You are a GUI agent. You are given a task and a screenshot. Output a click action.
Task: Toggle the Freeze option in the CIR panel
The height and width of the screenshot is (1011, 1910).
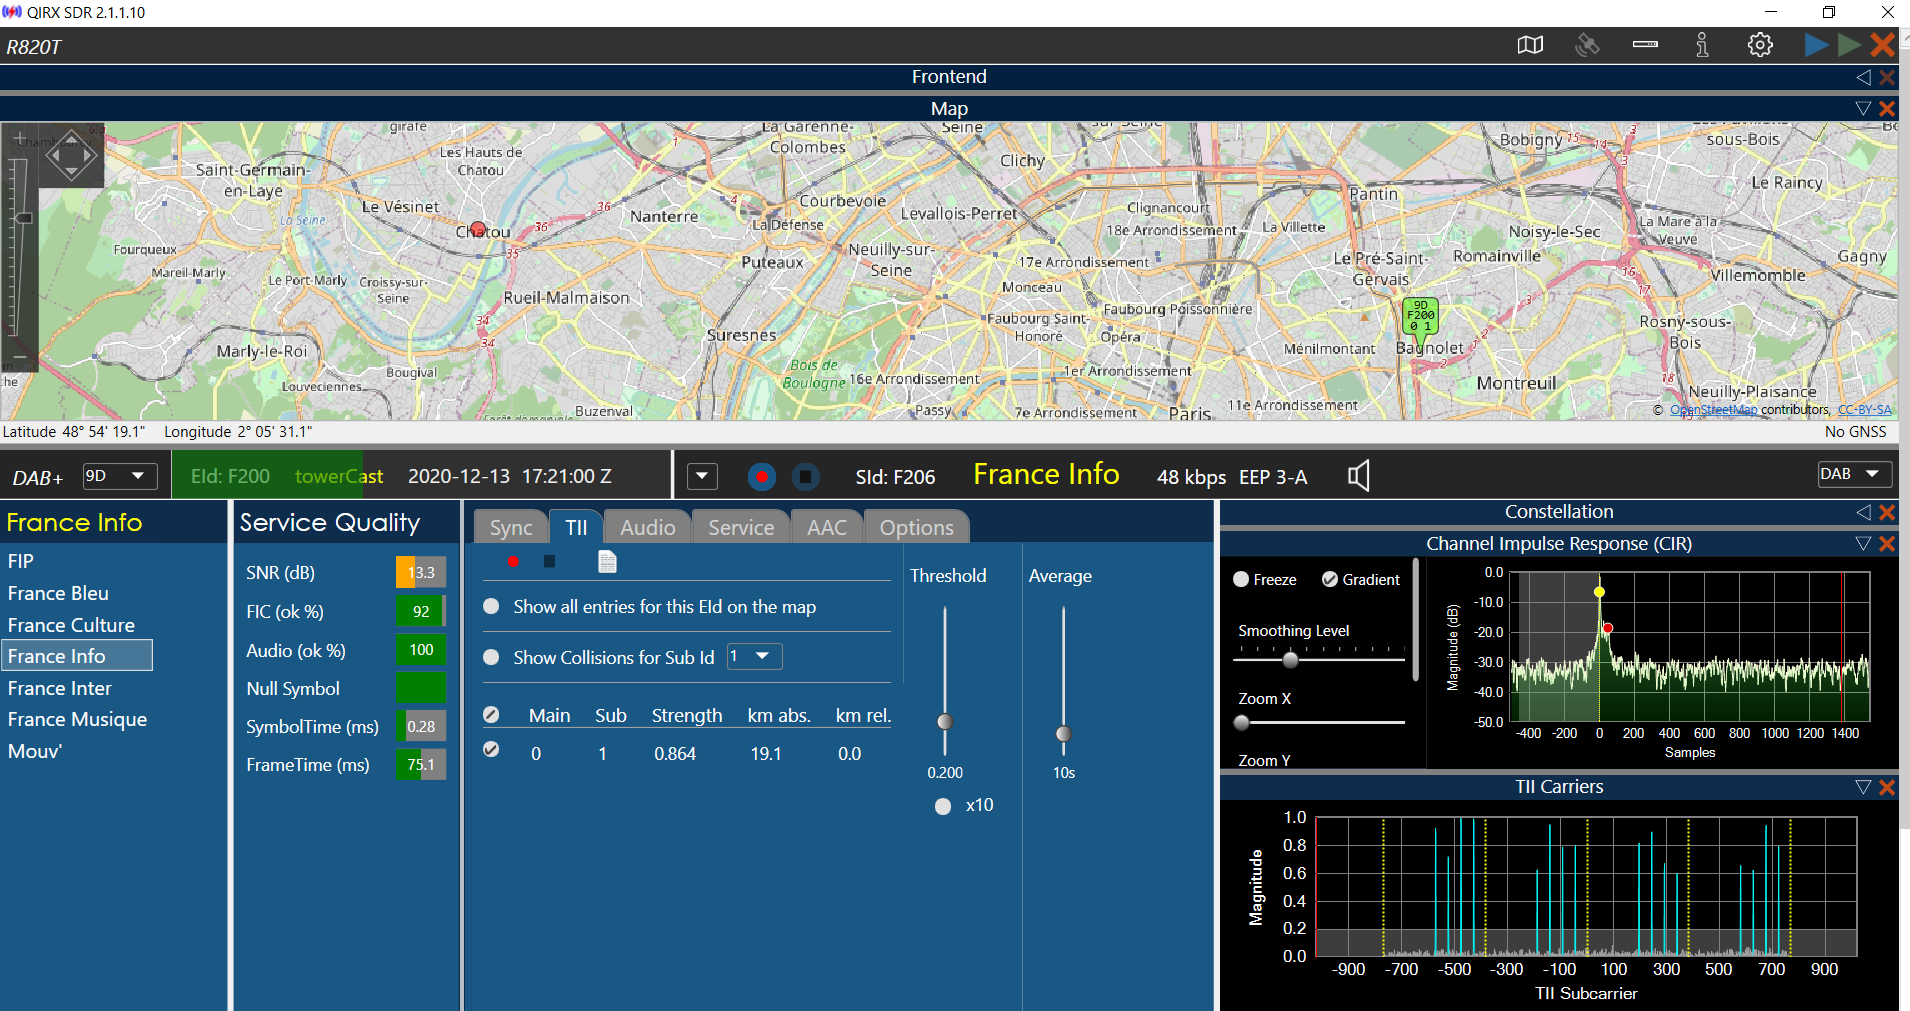click(1241, 579)
